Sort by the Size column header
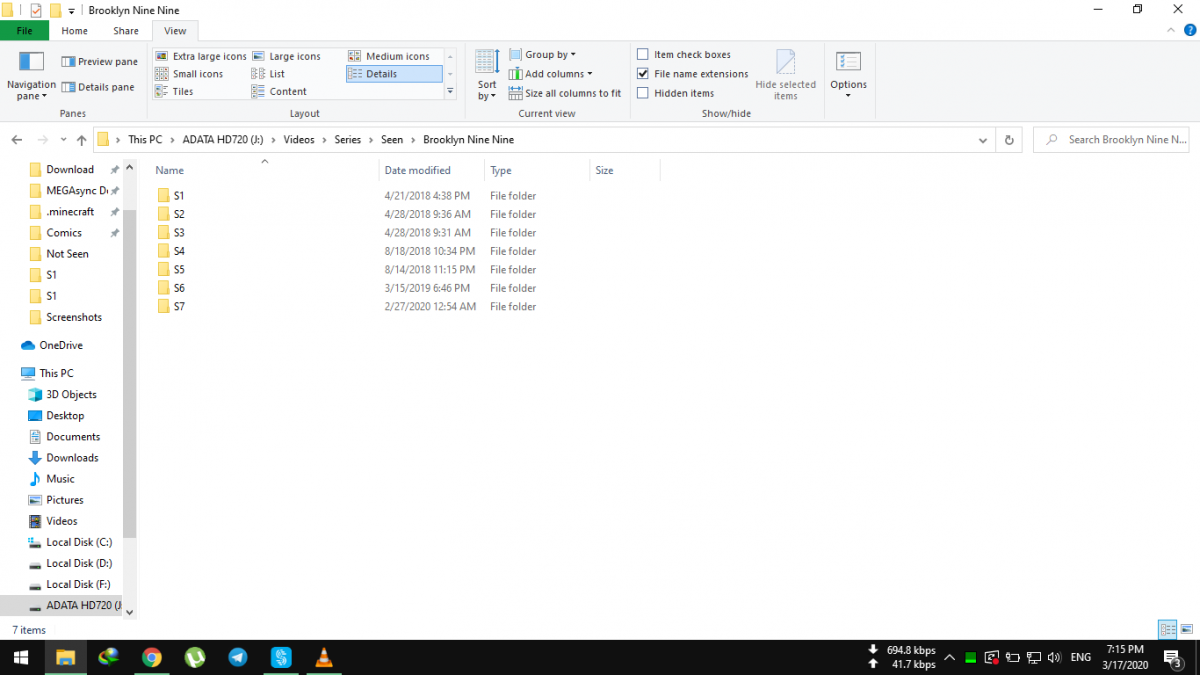This screenshot has width=1200, height=675. pos(625,170)
